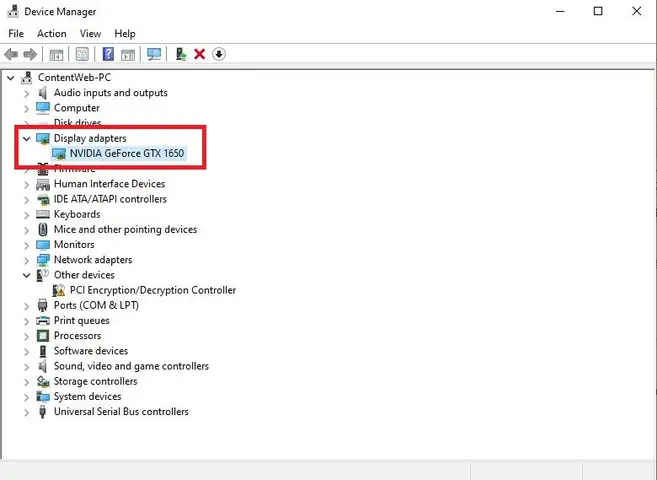Collapse the ContentWeb-PC root node
The image size is (657, 480).
point(10,78)
